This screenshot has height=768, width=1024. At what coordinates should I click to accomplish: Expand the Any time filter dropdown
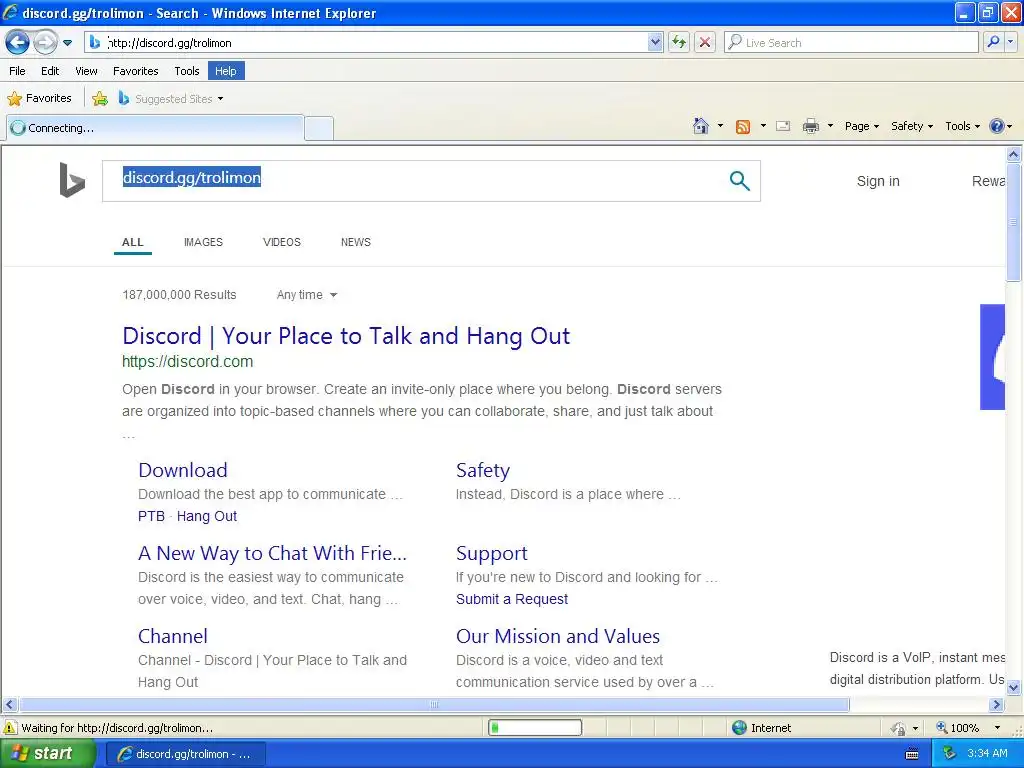pos(307,295)
